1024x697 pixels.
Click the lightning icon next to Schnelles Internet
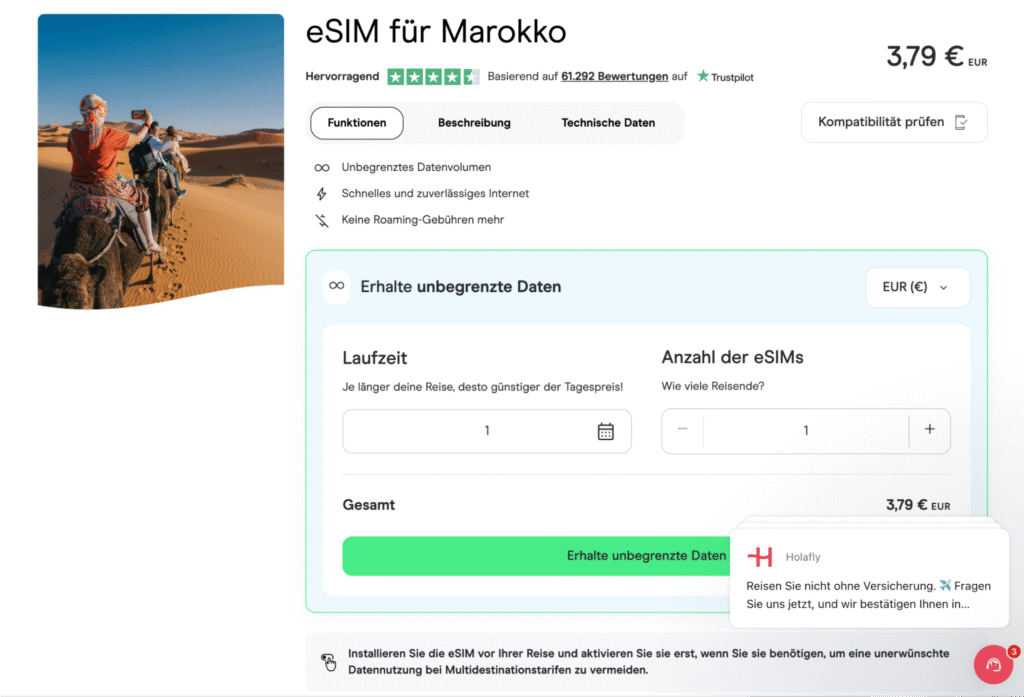coord(322,193)
